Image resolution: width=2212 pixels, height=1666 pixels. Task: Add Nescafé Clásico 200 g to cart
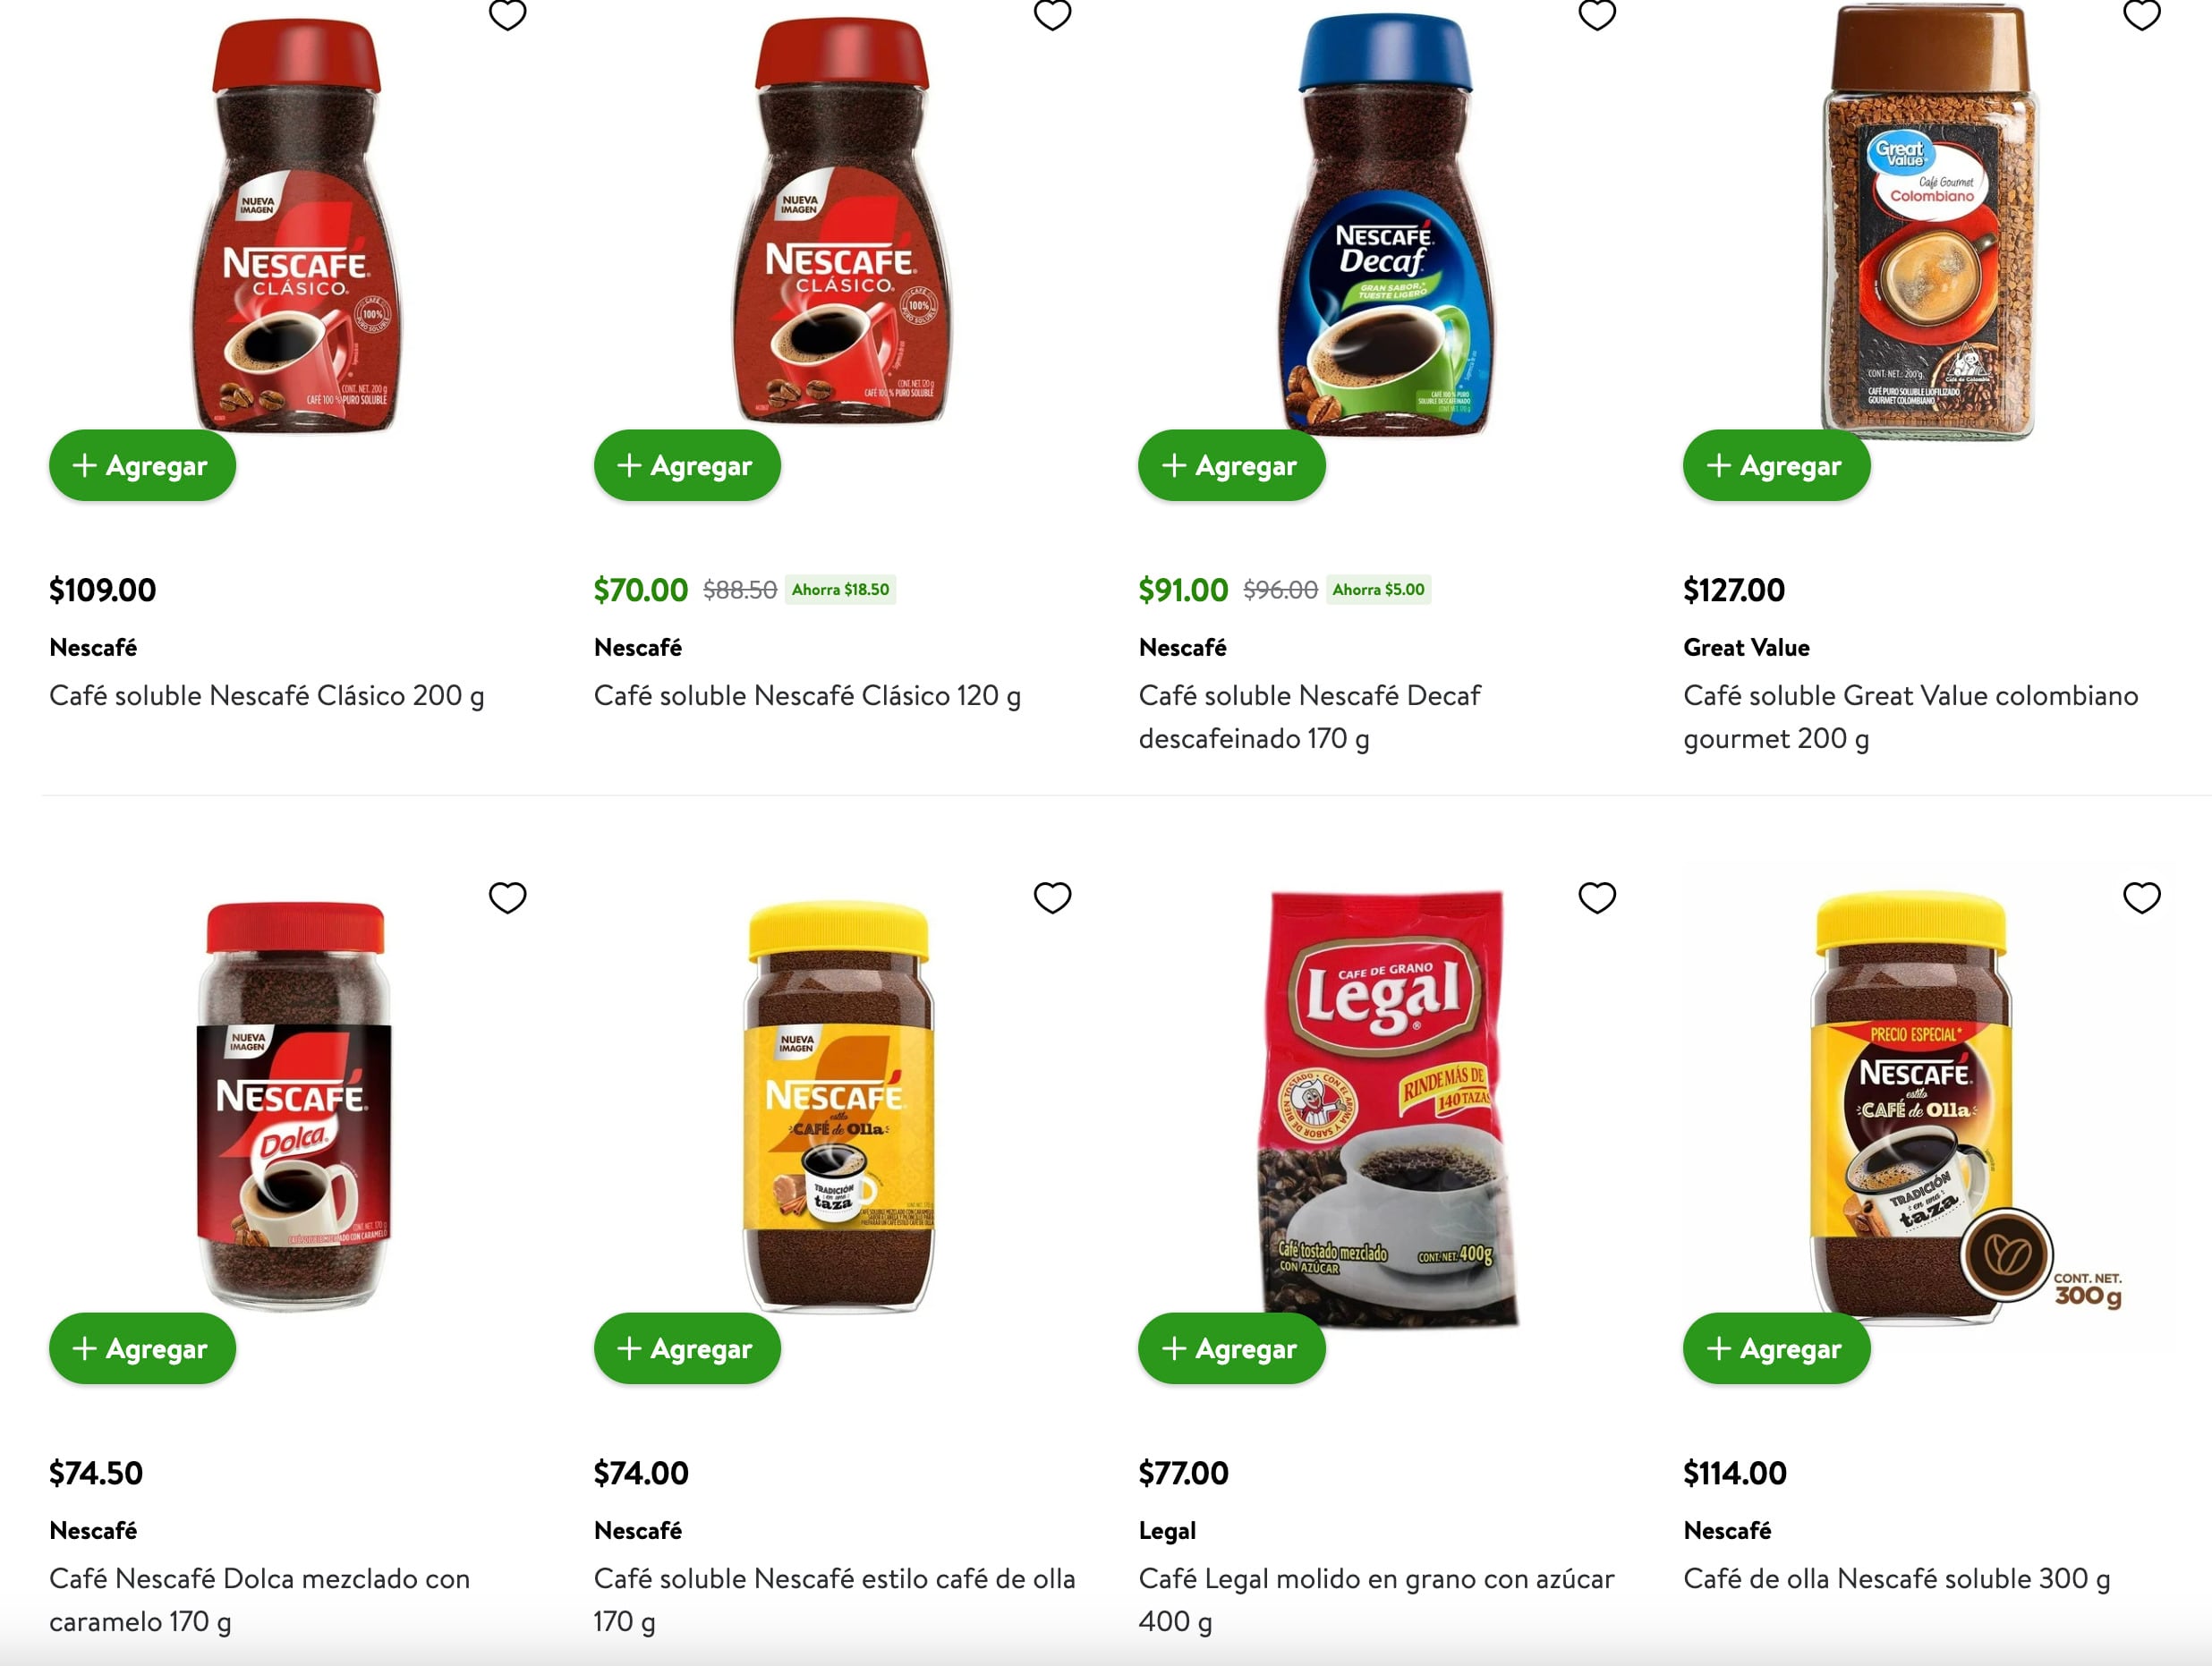(x=143, y=465)
